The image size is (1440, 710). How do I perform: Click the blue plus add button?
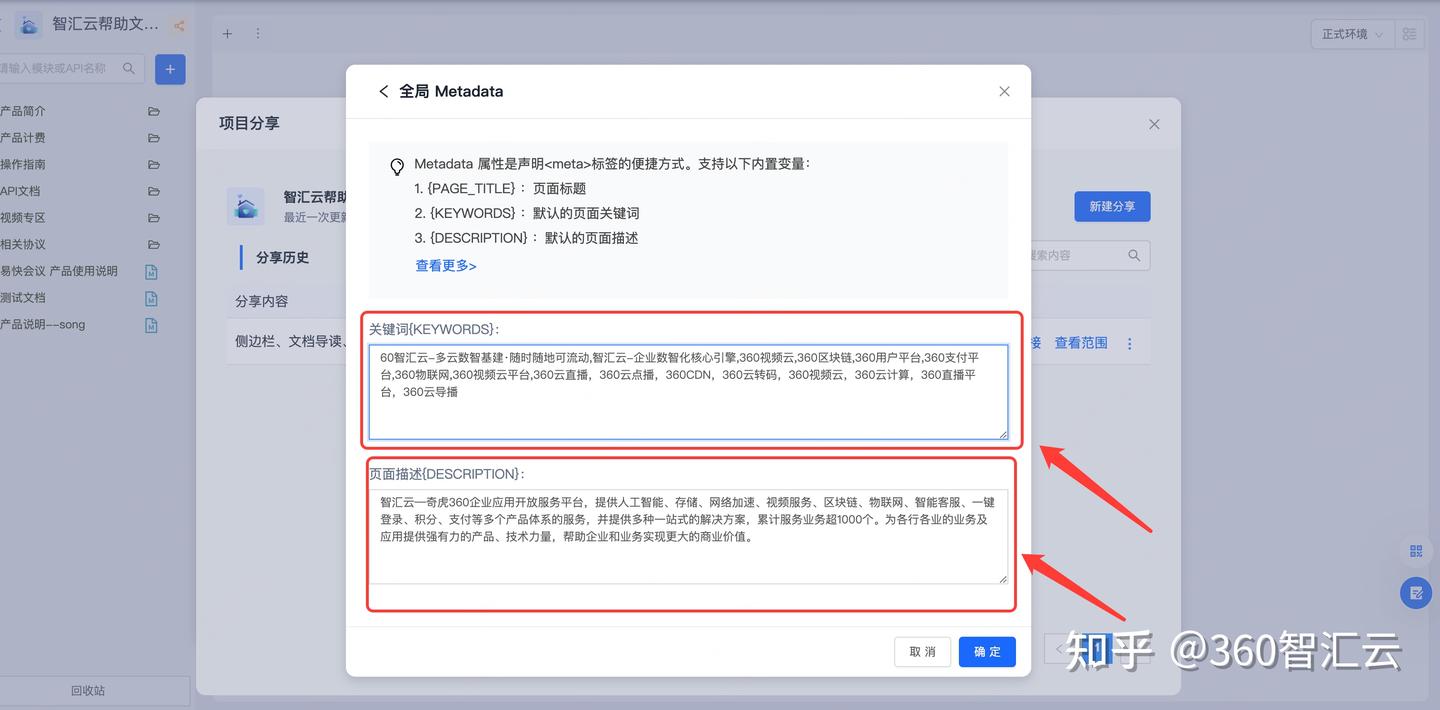coord(170,69)
